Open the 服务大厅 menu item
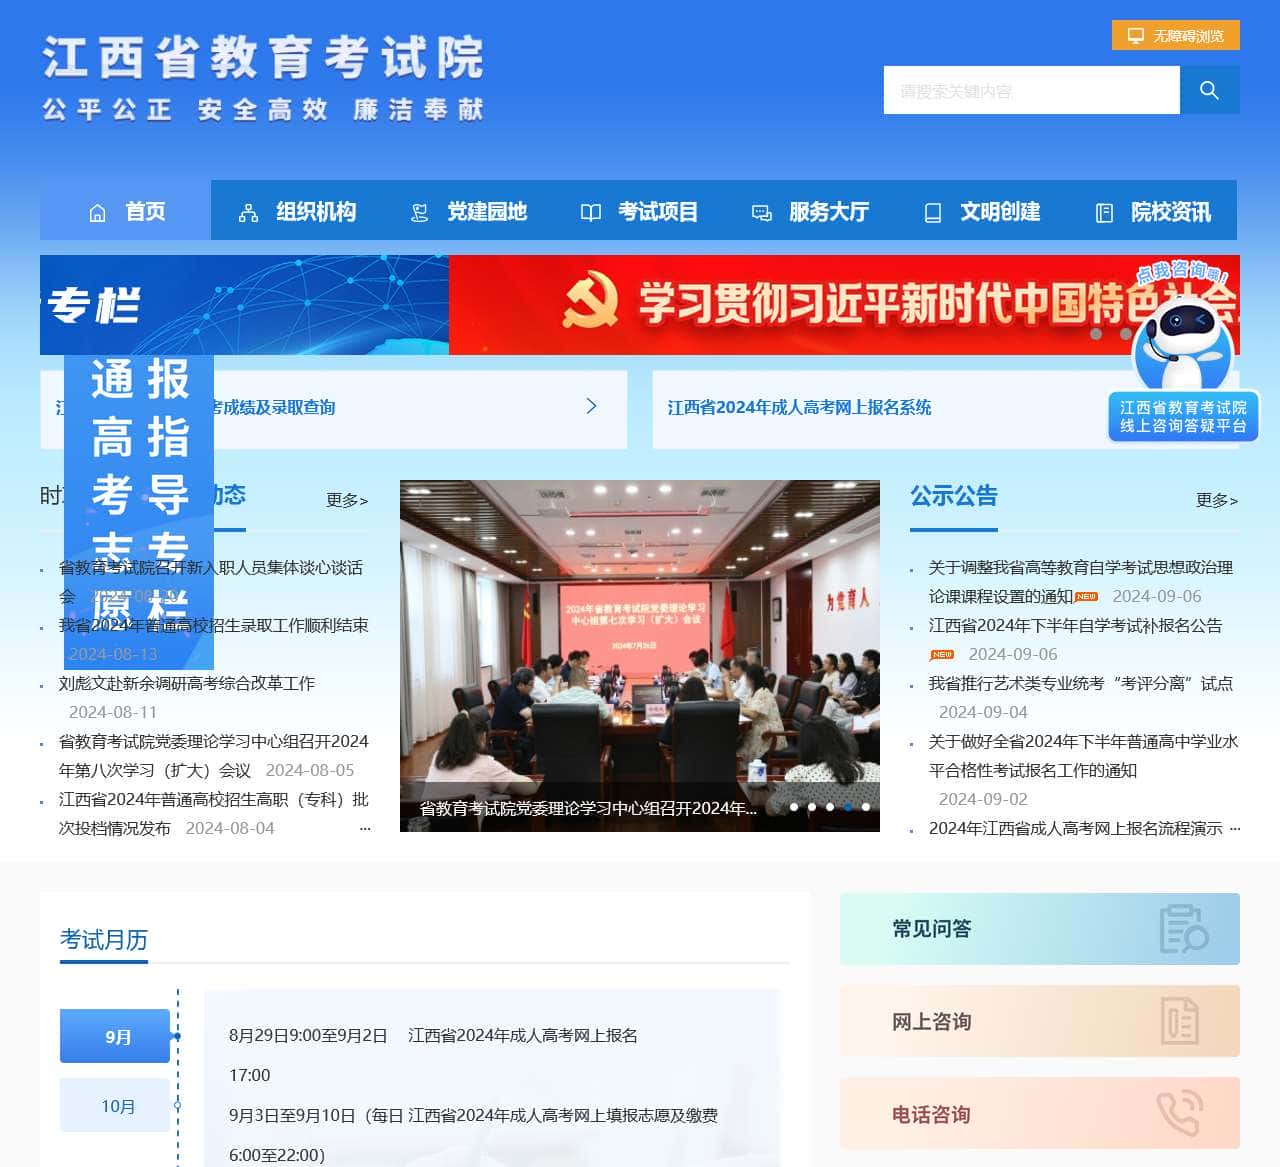This screenshot has width=1280, height=1167. click(x=828, y=212)
